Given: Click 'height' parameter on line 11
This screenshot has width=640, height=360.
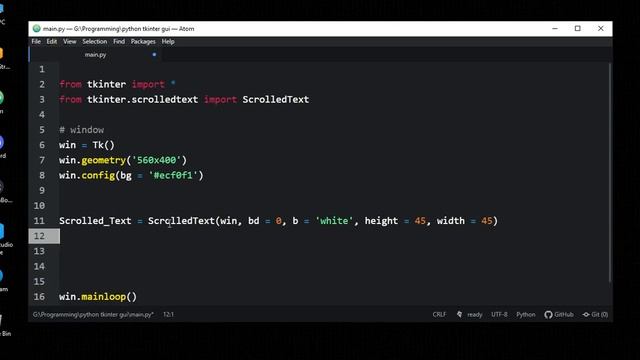Looking at the screenshot, I should point(381,221).
